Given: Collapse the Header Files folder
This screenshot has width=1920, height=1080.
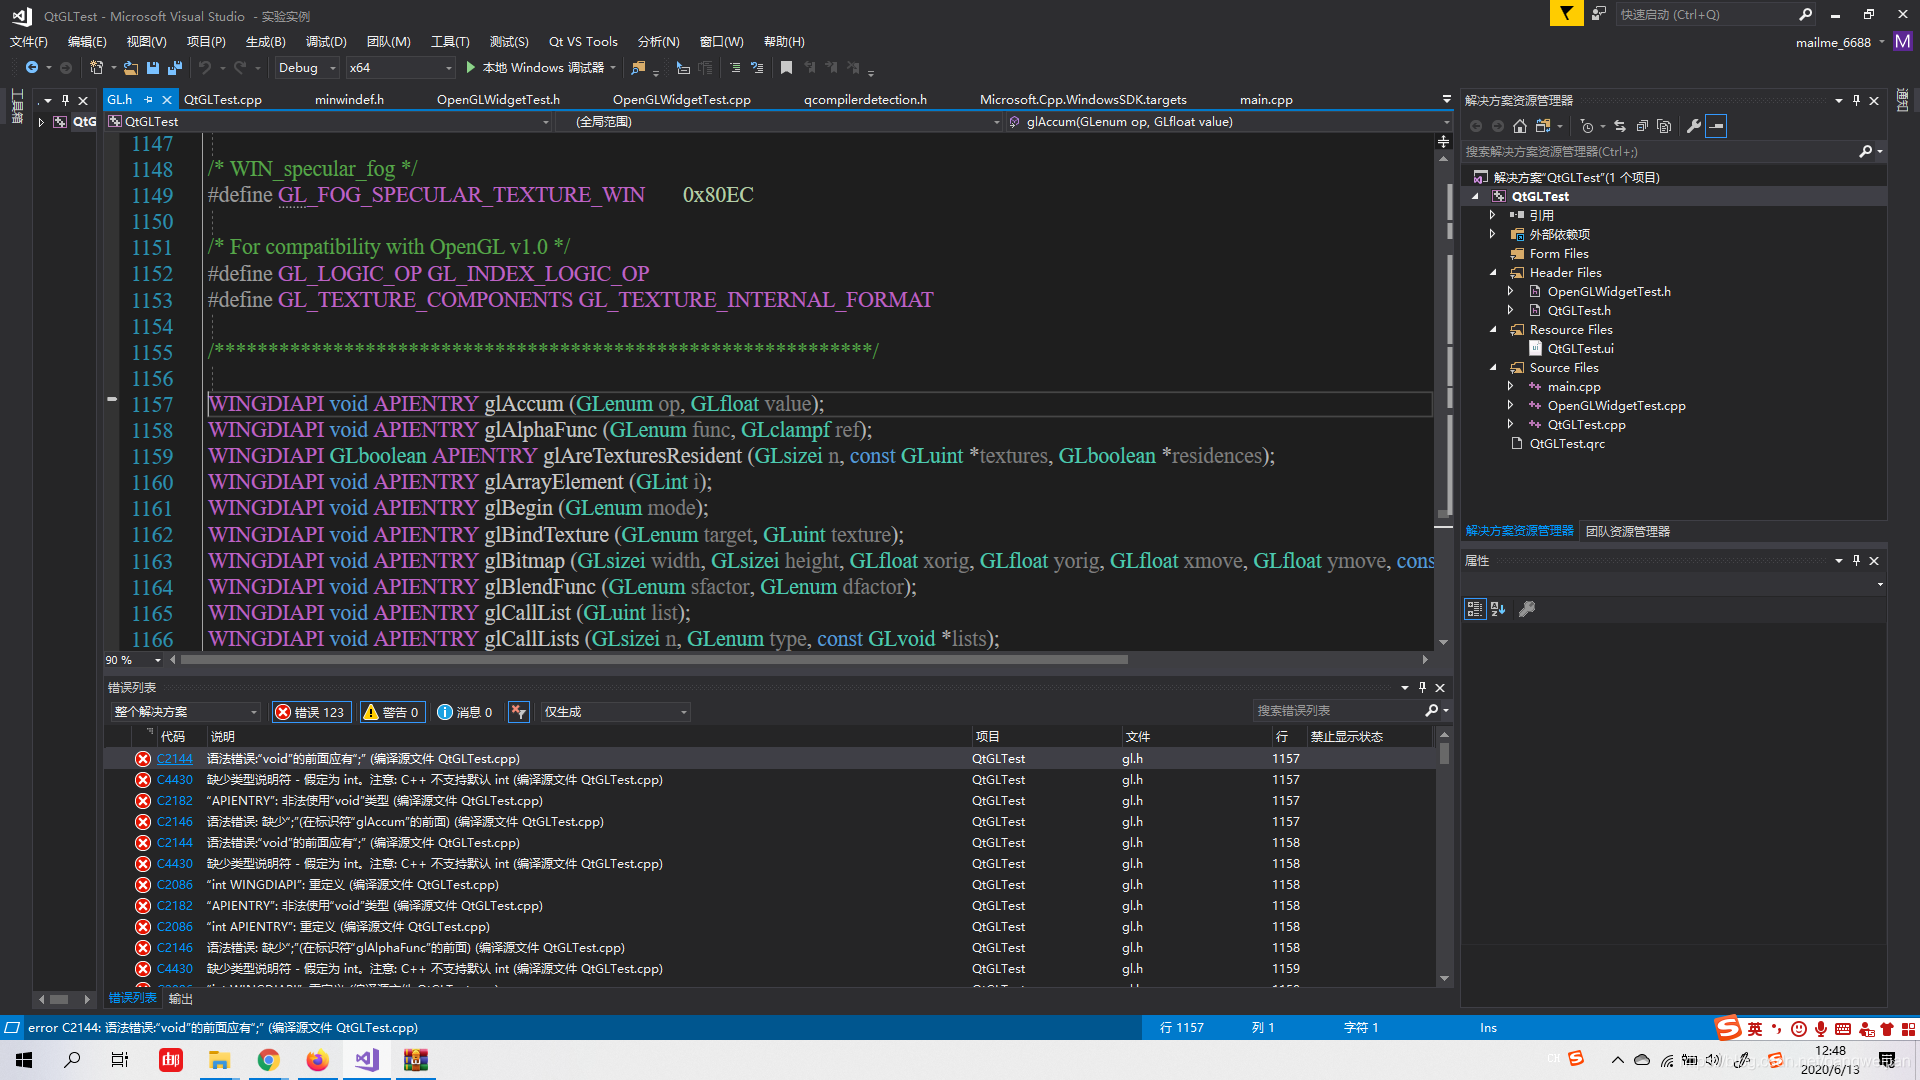Looking at the screenshot, I should point(1494,272).
